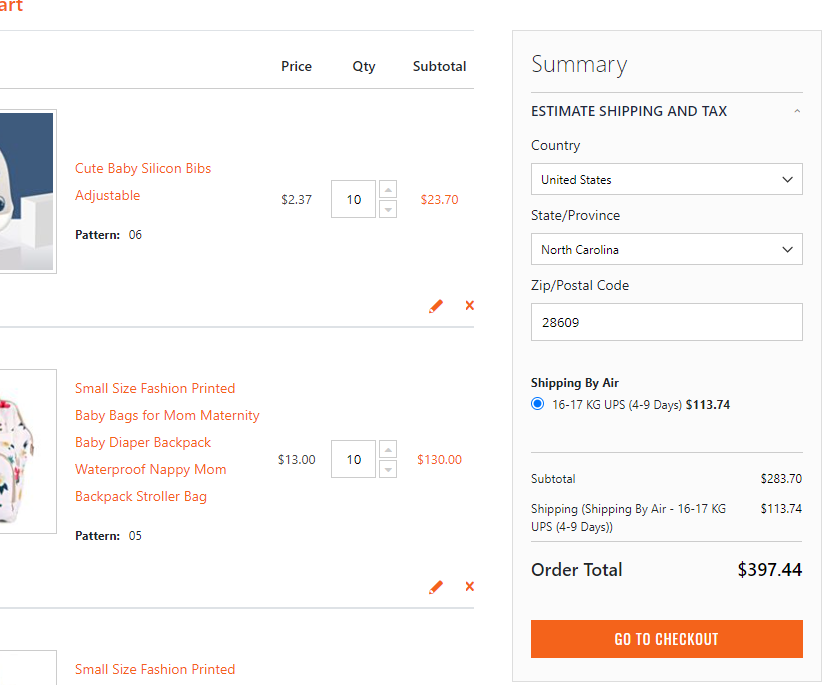Edit the Baby Diaper Backpack item

(436, 587)
